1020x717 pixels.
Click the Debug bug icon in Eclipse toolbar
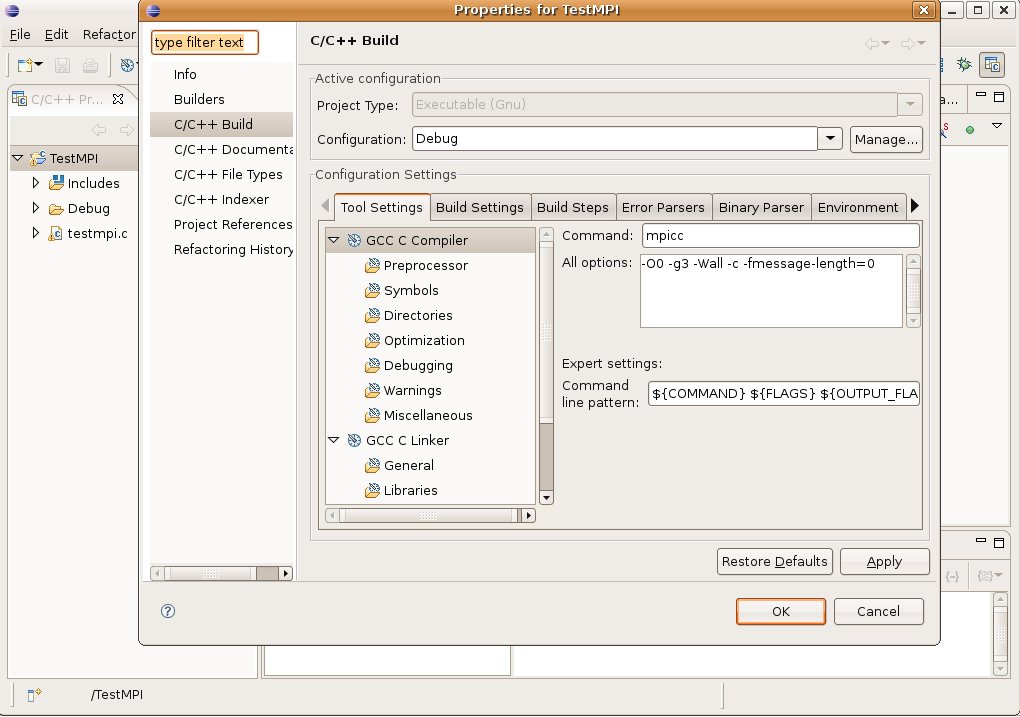963,64
